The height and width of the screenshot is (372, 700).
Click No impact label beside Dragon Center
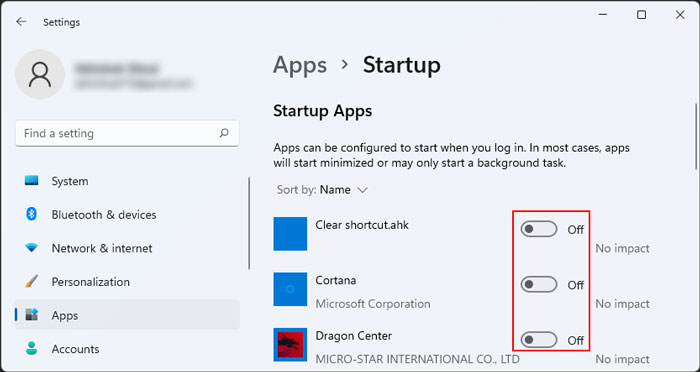(622, 359)
